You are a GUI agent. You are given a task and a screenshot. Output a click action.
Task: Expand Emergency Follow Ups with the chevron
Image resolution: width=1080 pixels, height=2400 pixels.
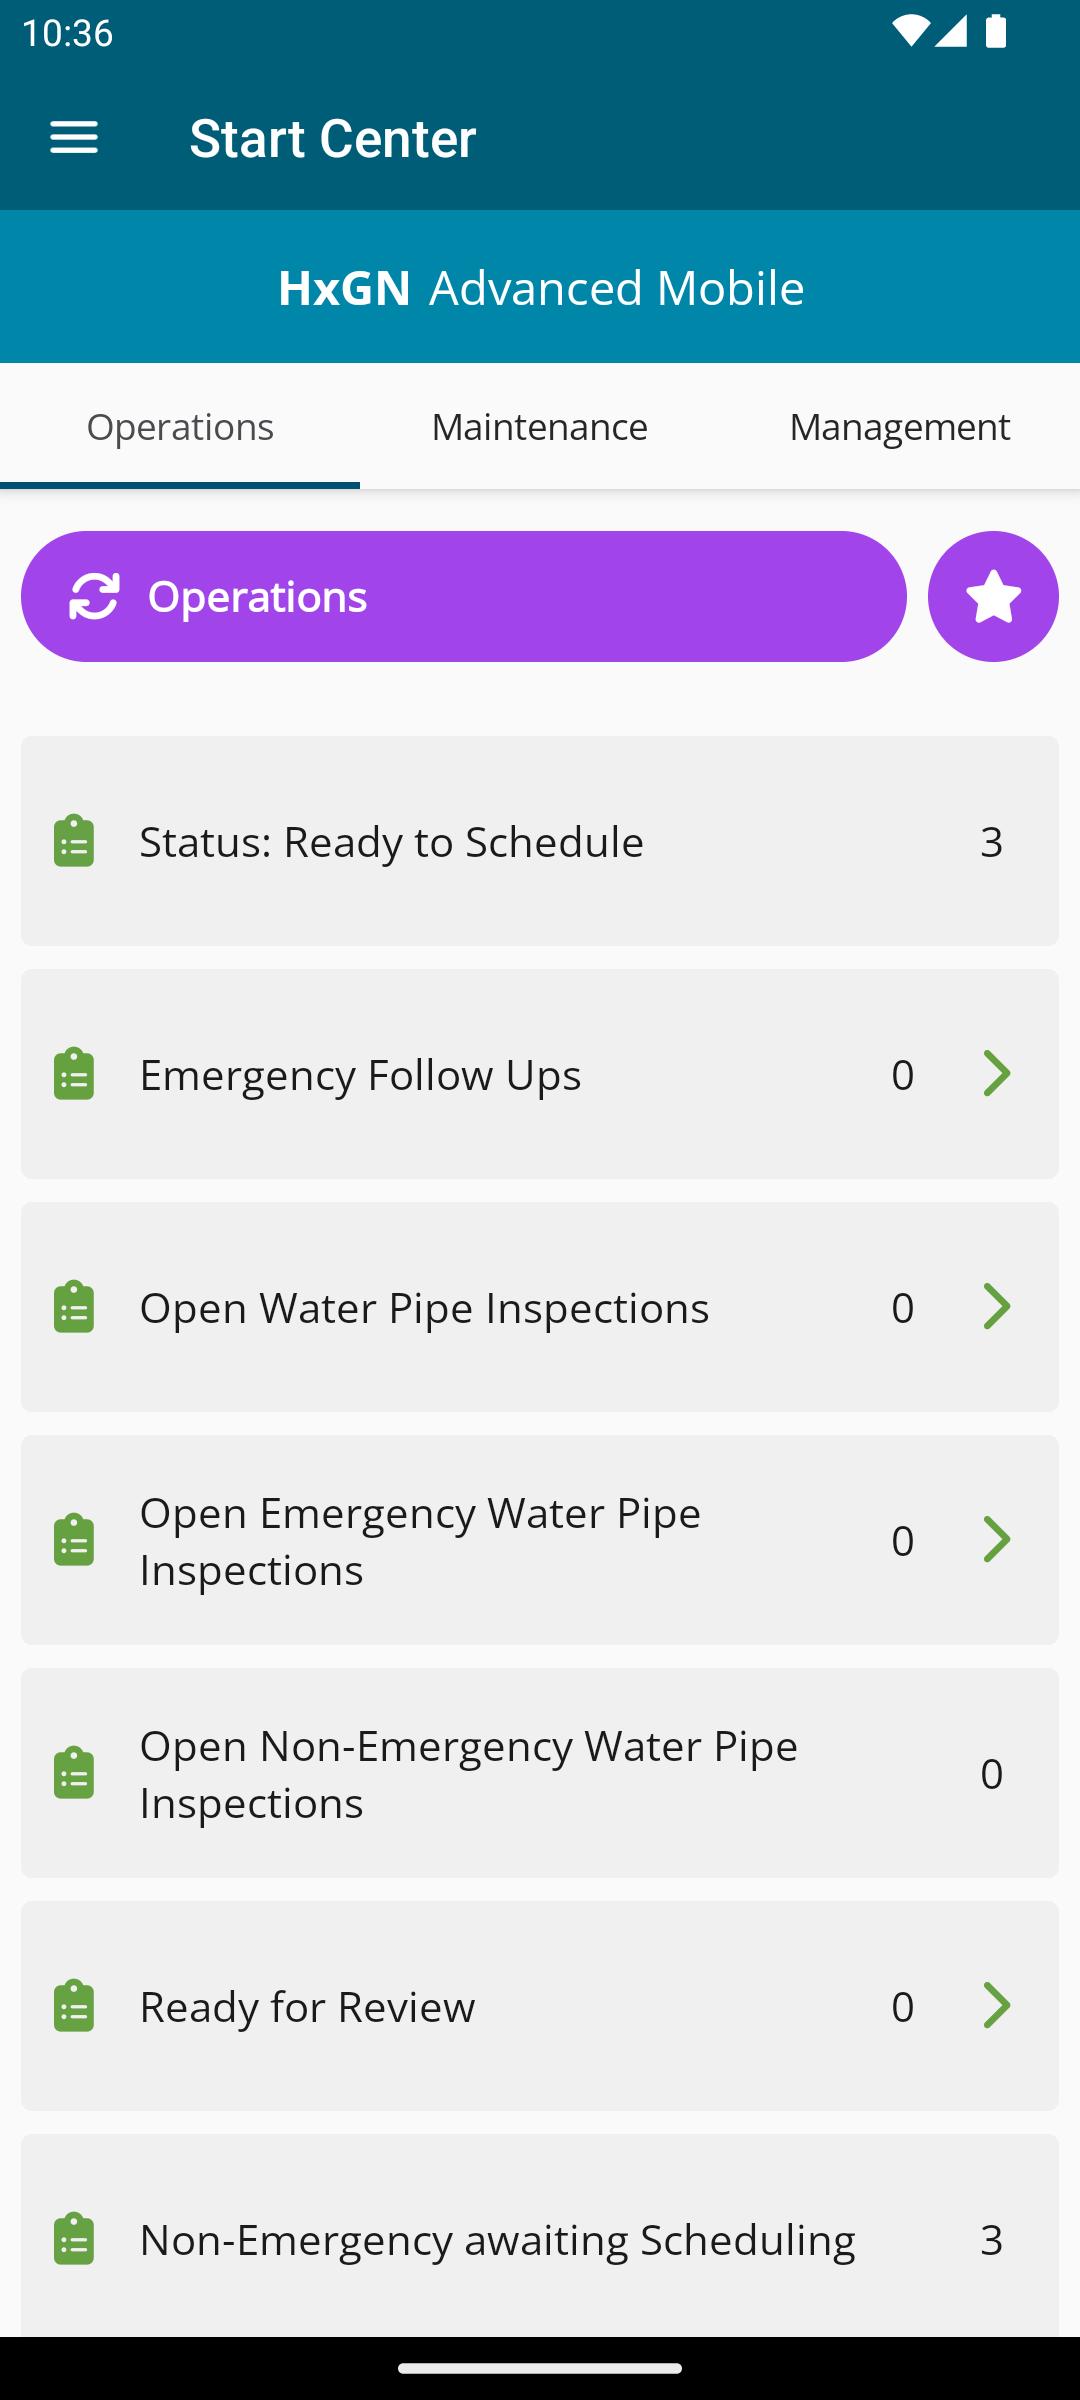pos(997,1074)
